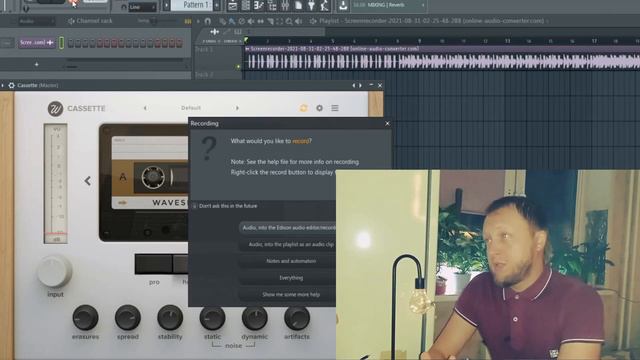Click the orange record link in dialog question
Image resolution: width=640 pixels, height=360 pixels.
(301, 141)
